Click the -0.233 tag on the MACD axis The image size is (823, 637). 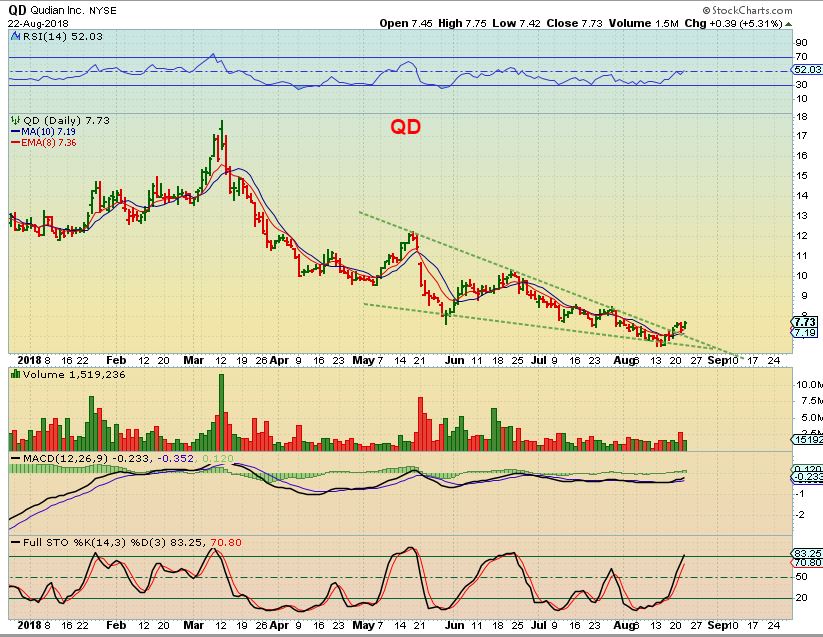(807, 477)
